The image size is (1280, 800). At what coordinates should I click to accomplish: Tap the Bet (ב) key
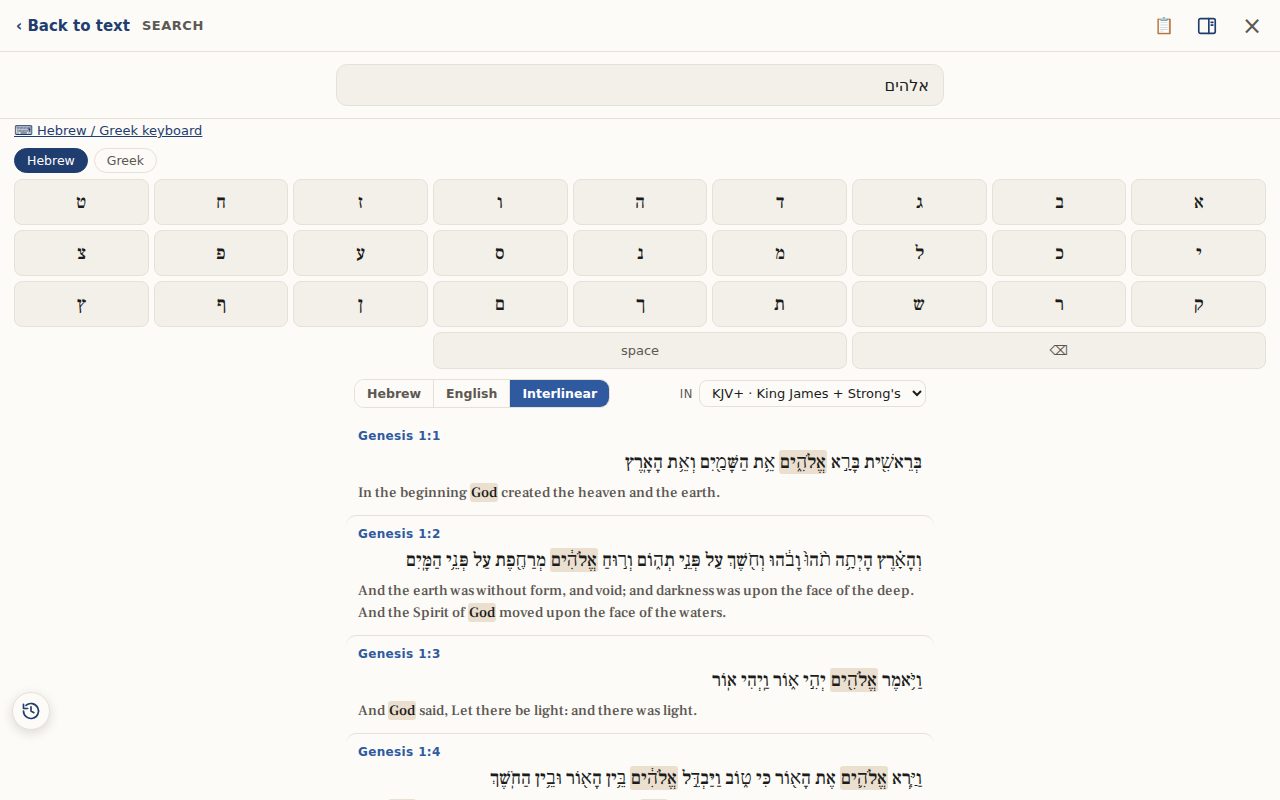tap(1059, 202)
